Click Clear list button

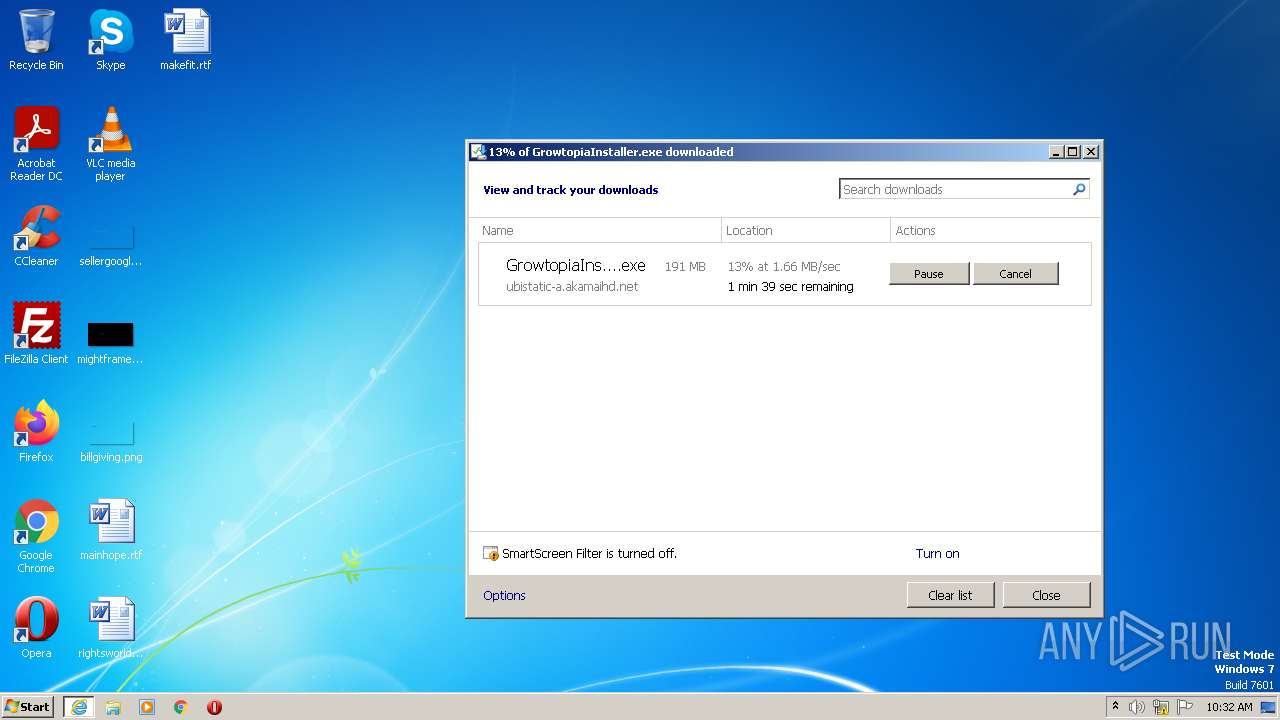click(950, 595)
